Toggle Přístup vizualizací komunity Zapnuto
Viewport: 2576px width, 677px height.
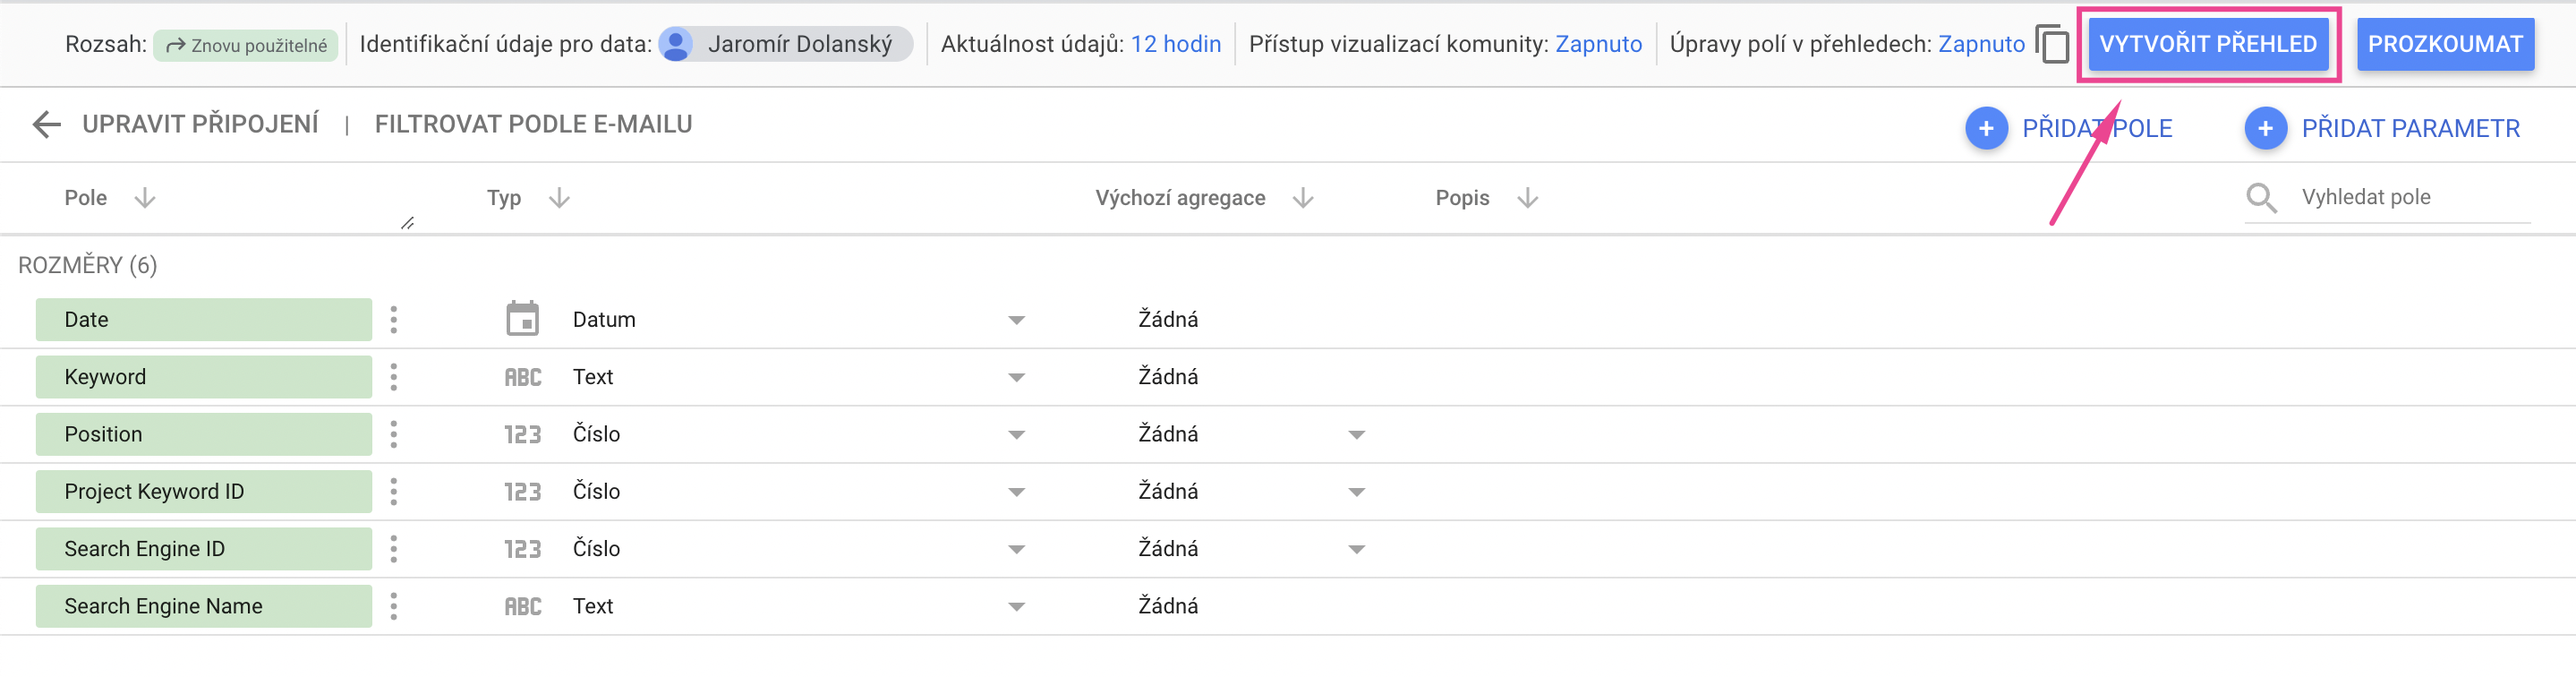click(x=1598, y=44)
